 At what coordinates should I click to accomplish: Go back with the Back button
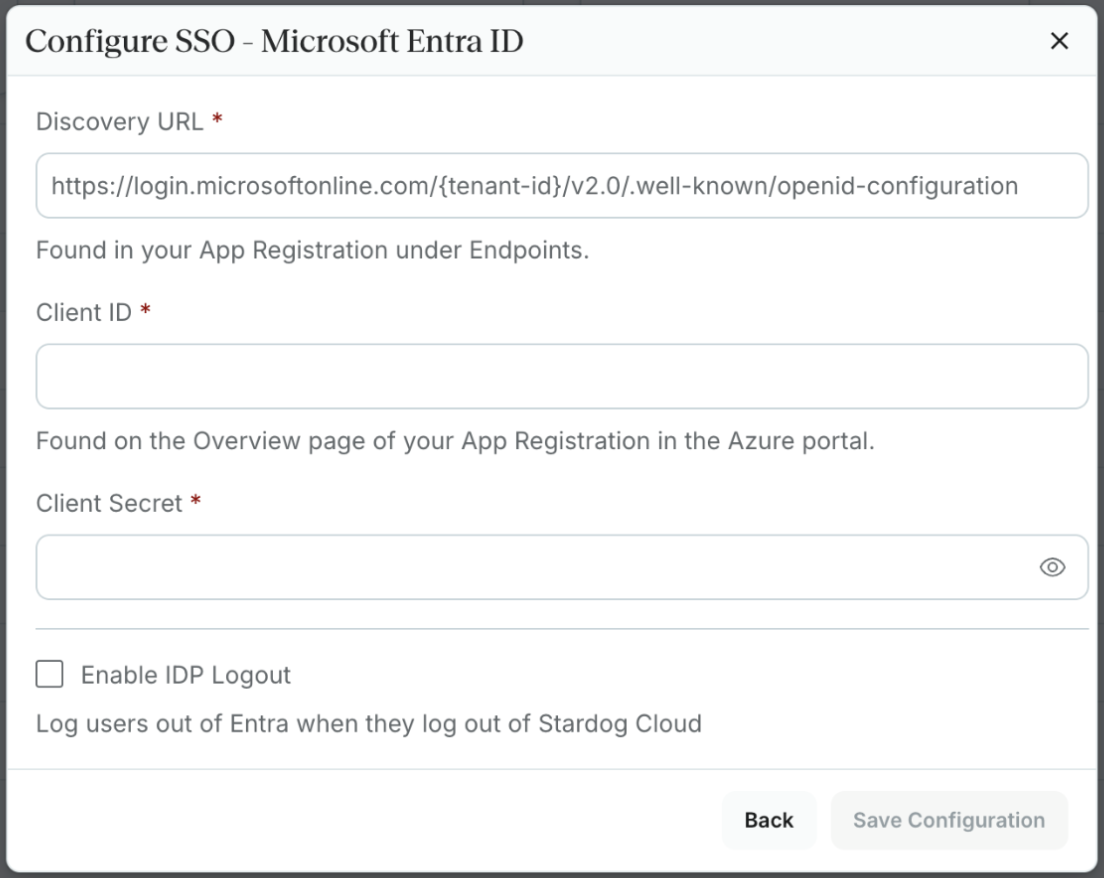pos(769,820)
